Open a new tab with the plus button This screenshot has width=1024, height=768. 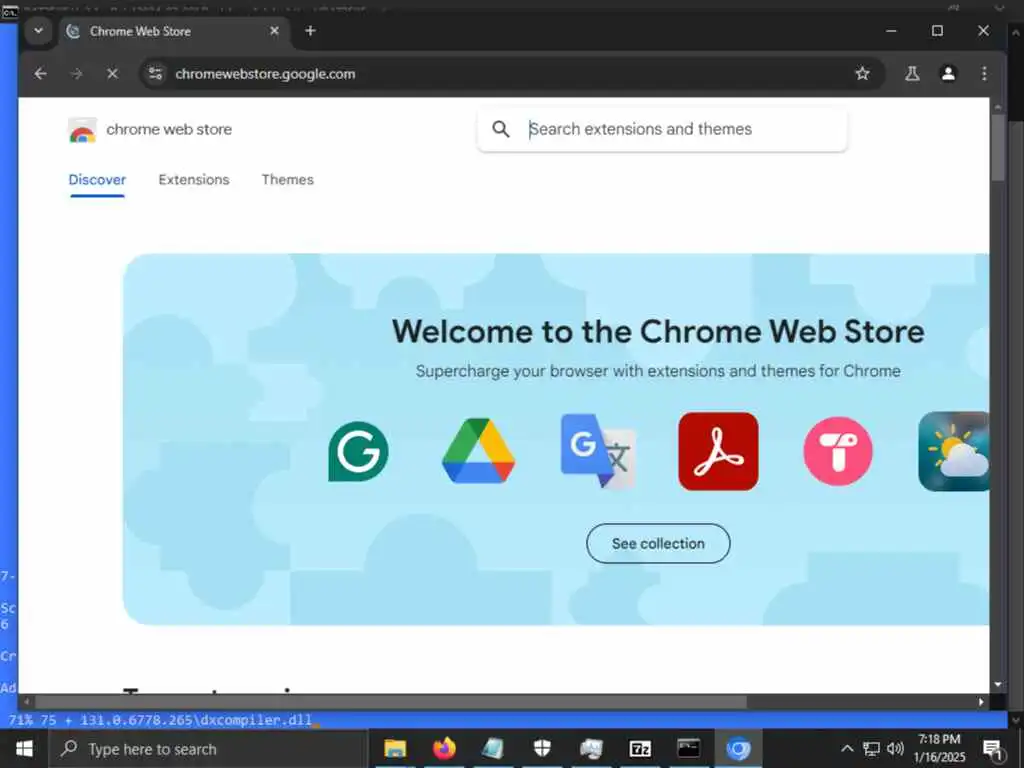(x=310, y=31)
